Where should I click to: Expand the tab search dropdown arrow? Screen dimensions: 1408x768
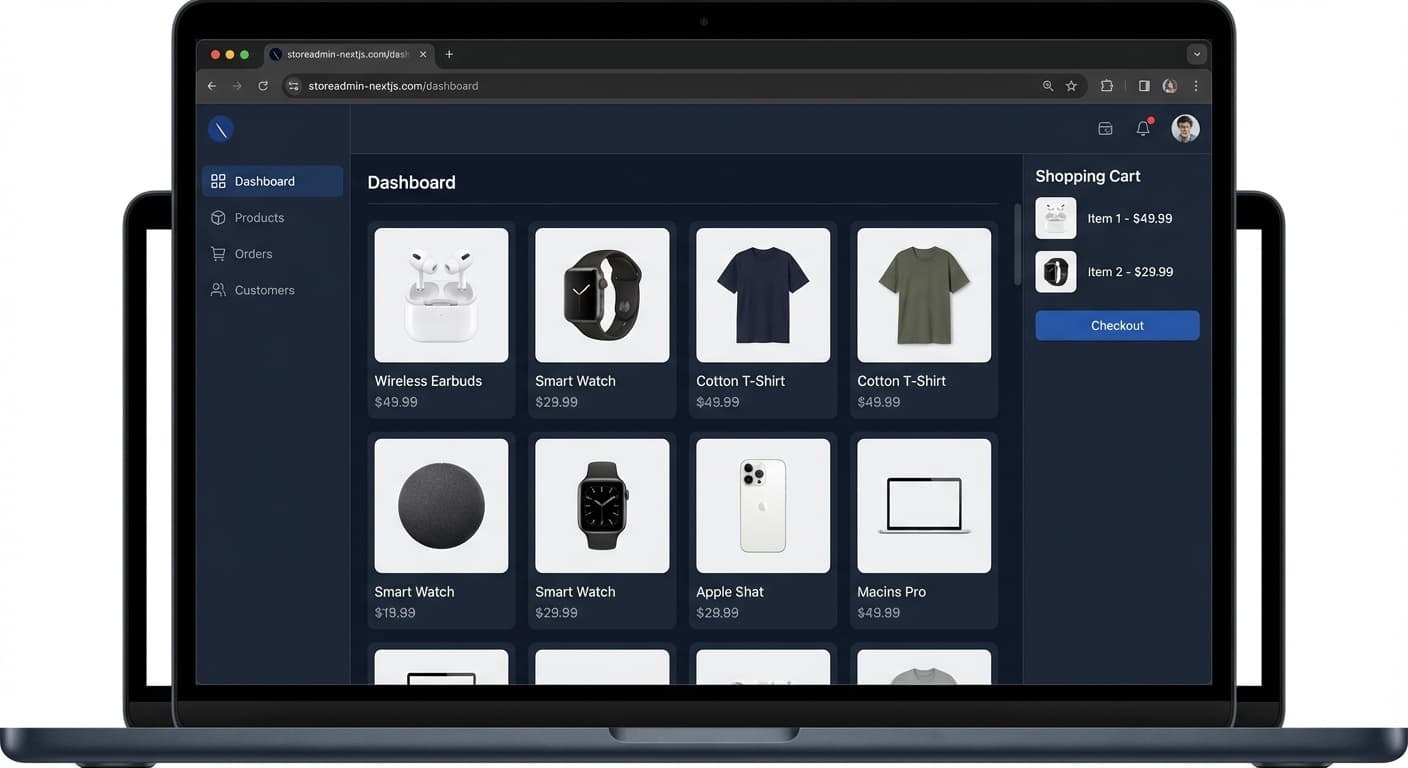[1197, 54]
